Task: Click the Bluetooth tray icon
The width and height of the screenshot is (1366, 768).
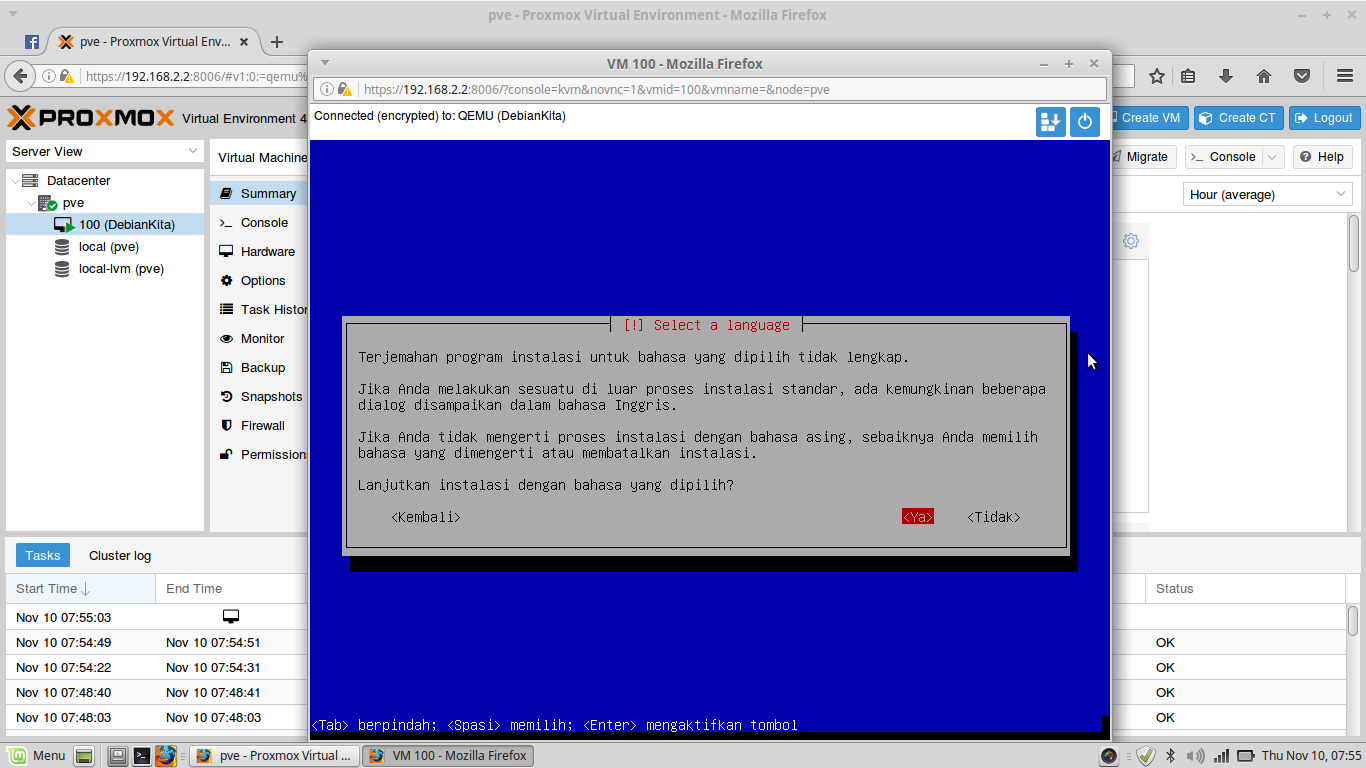Action: (1171, 756)
